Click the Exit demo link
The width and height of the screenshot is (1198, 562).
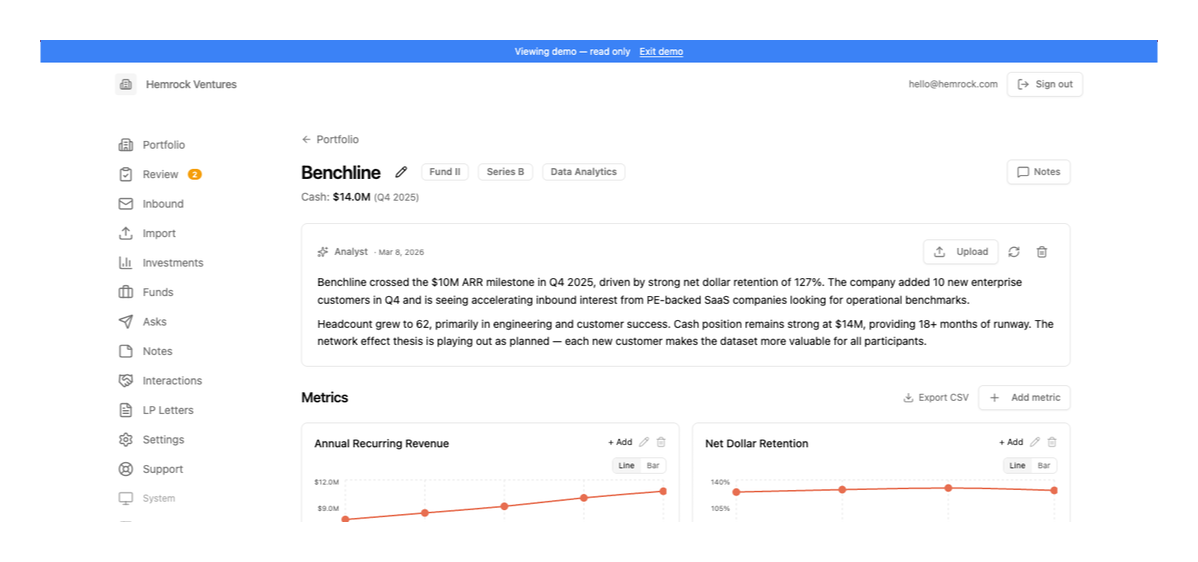pos(661,52)
